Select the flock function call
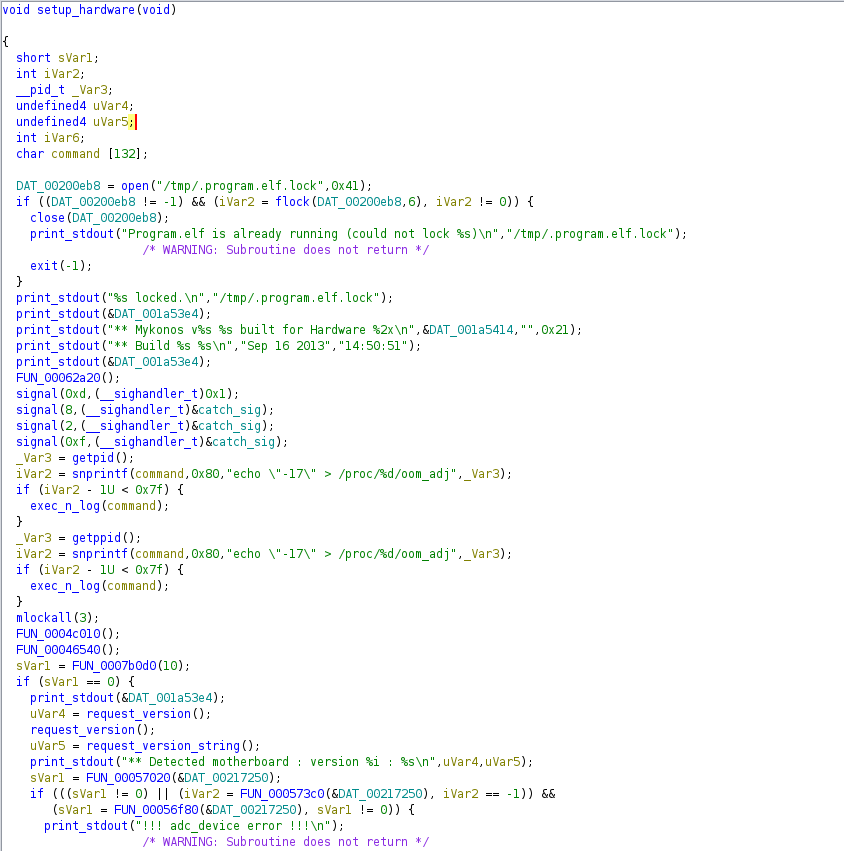 pyautogui.click(x=292, y=202)
